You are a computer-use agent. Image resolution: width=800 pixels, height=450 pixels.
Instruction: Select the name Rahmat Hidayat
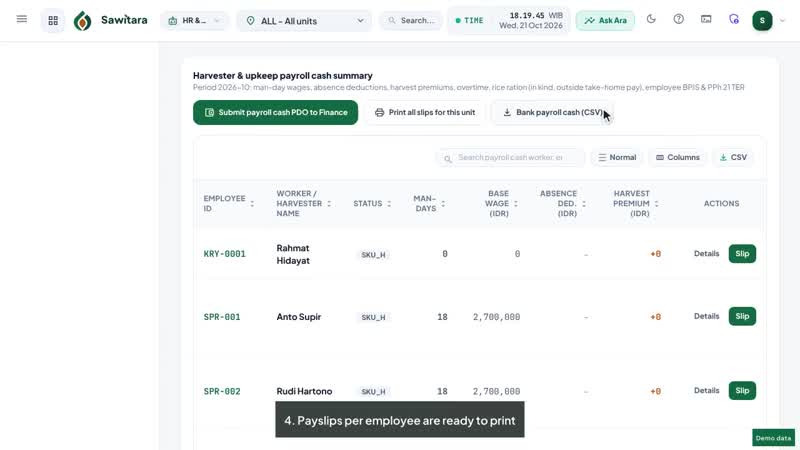pyautogui.click(x=293, y=254)
